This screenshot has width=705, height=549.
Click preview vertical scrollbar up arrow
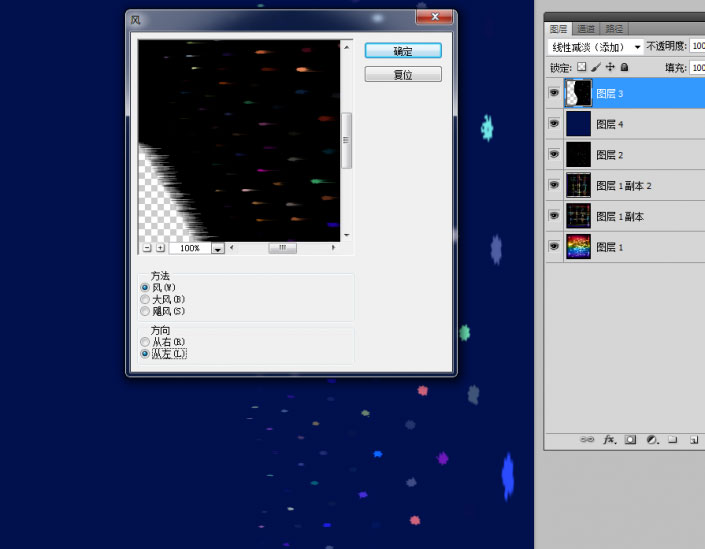point(347,47)
